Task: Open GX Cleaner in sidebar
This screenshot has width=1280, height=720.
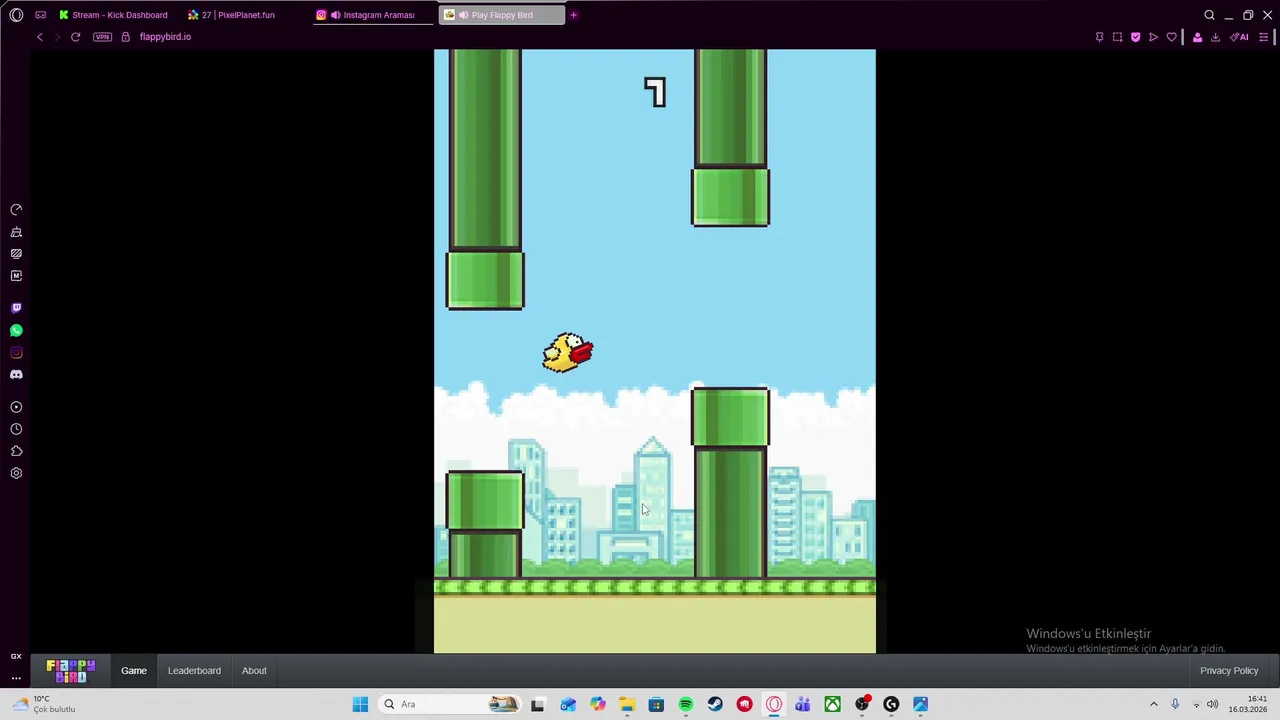Action: click(x=16, y=232)
